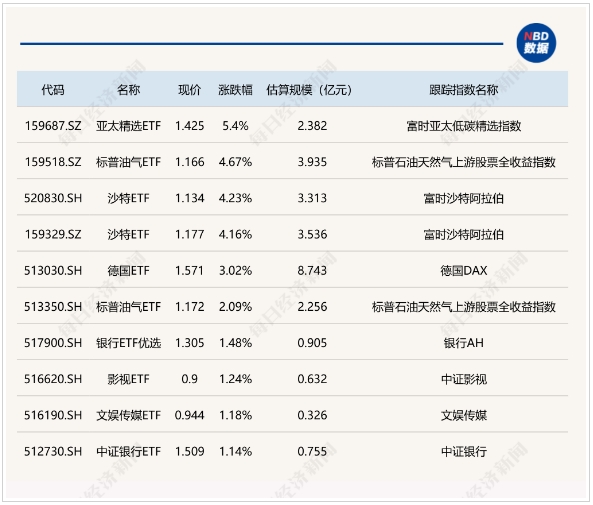Click code 159329.SZ for 沙特ETF
The image size is (593, 505).
(53, 234)
